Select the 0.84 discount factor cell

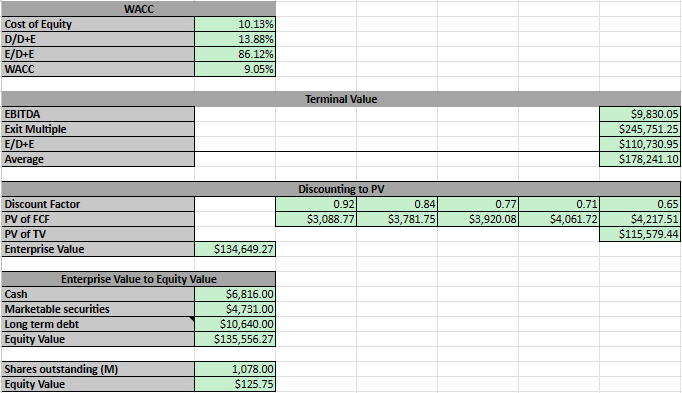click(x=397, y=204)
